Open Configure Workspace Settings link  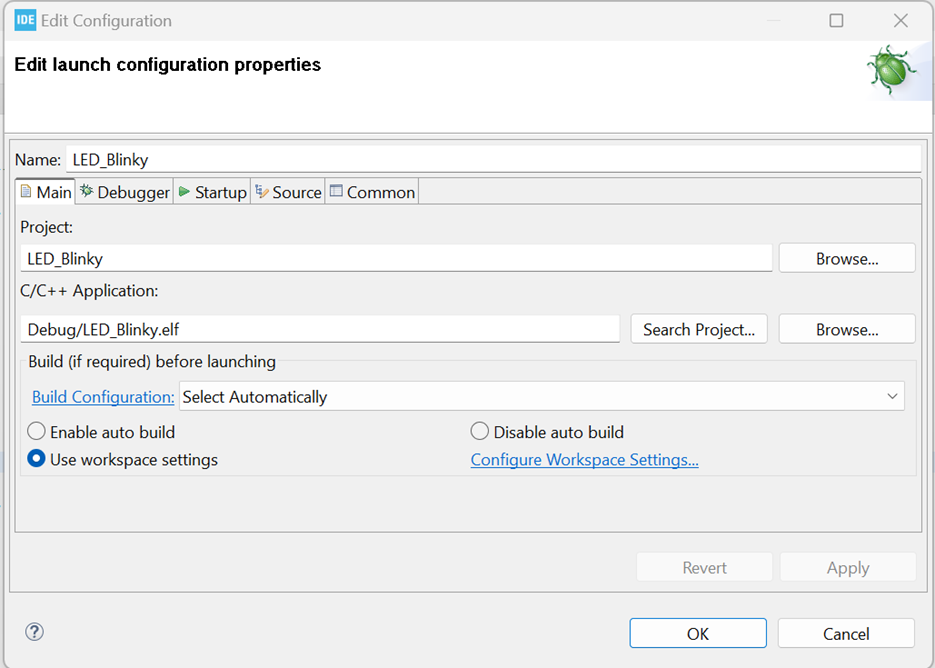584,460
